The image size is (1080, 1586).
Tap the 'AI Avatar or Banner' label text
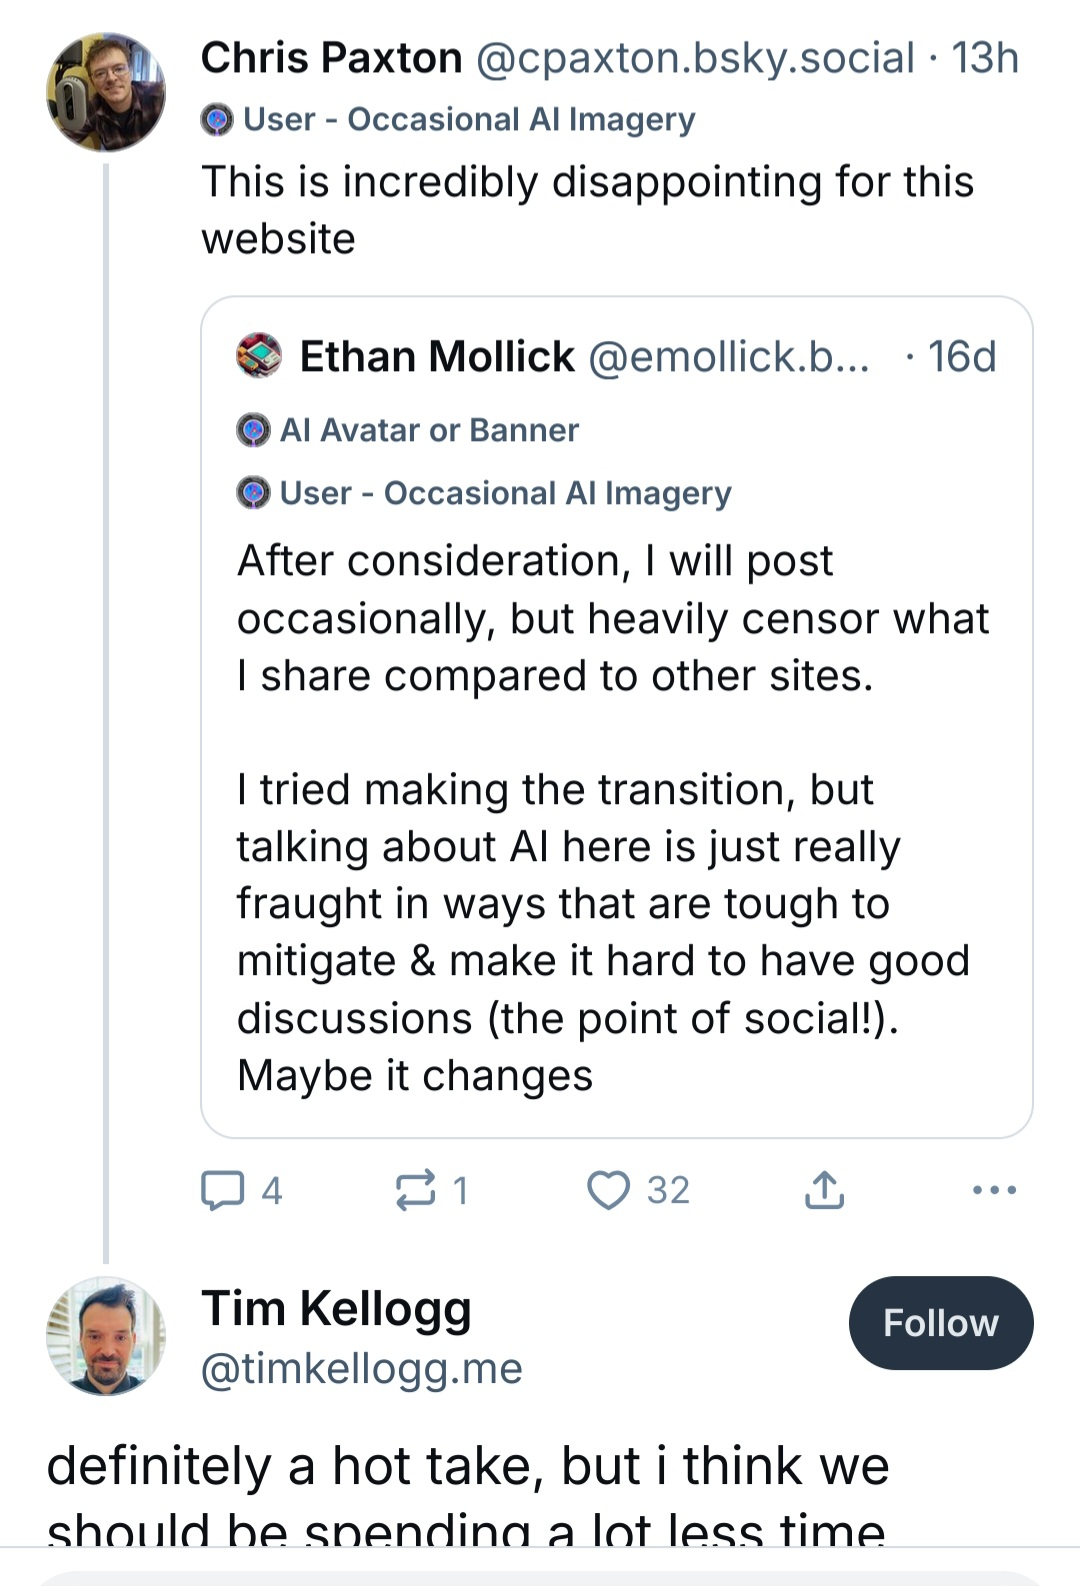pos(429,430)
